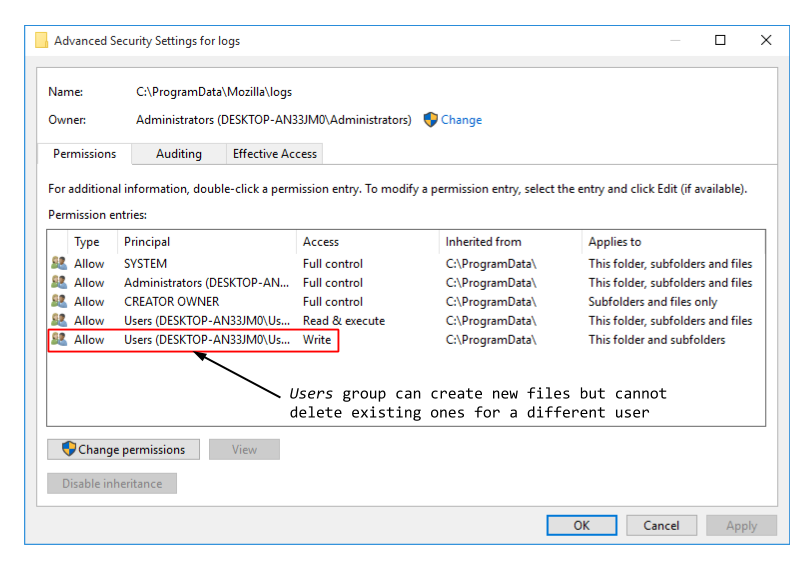Click the group icon on the Administrators row
The width and height of the screenshot is (810, 566).
(x=59, y=283)
